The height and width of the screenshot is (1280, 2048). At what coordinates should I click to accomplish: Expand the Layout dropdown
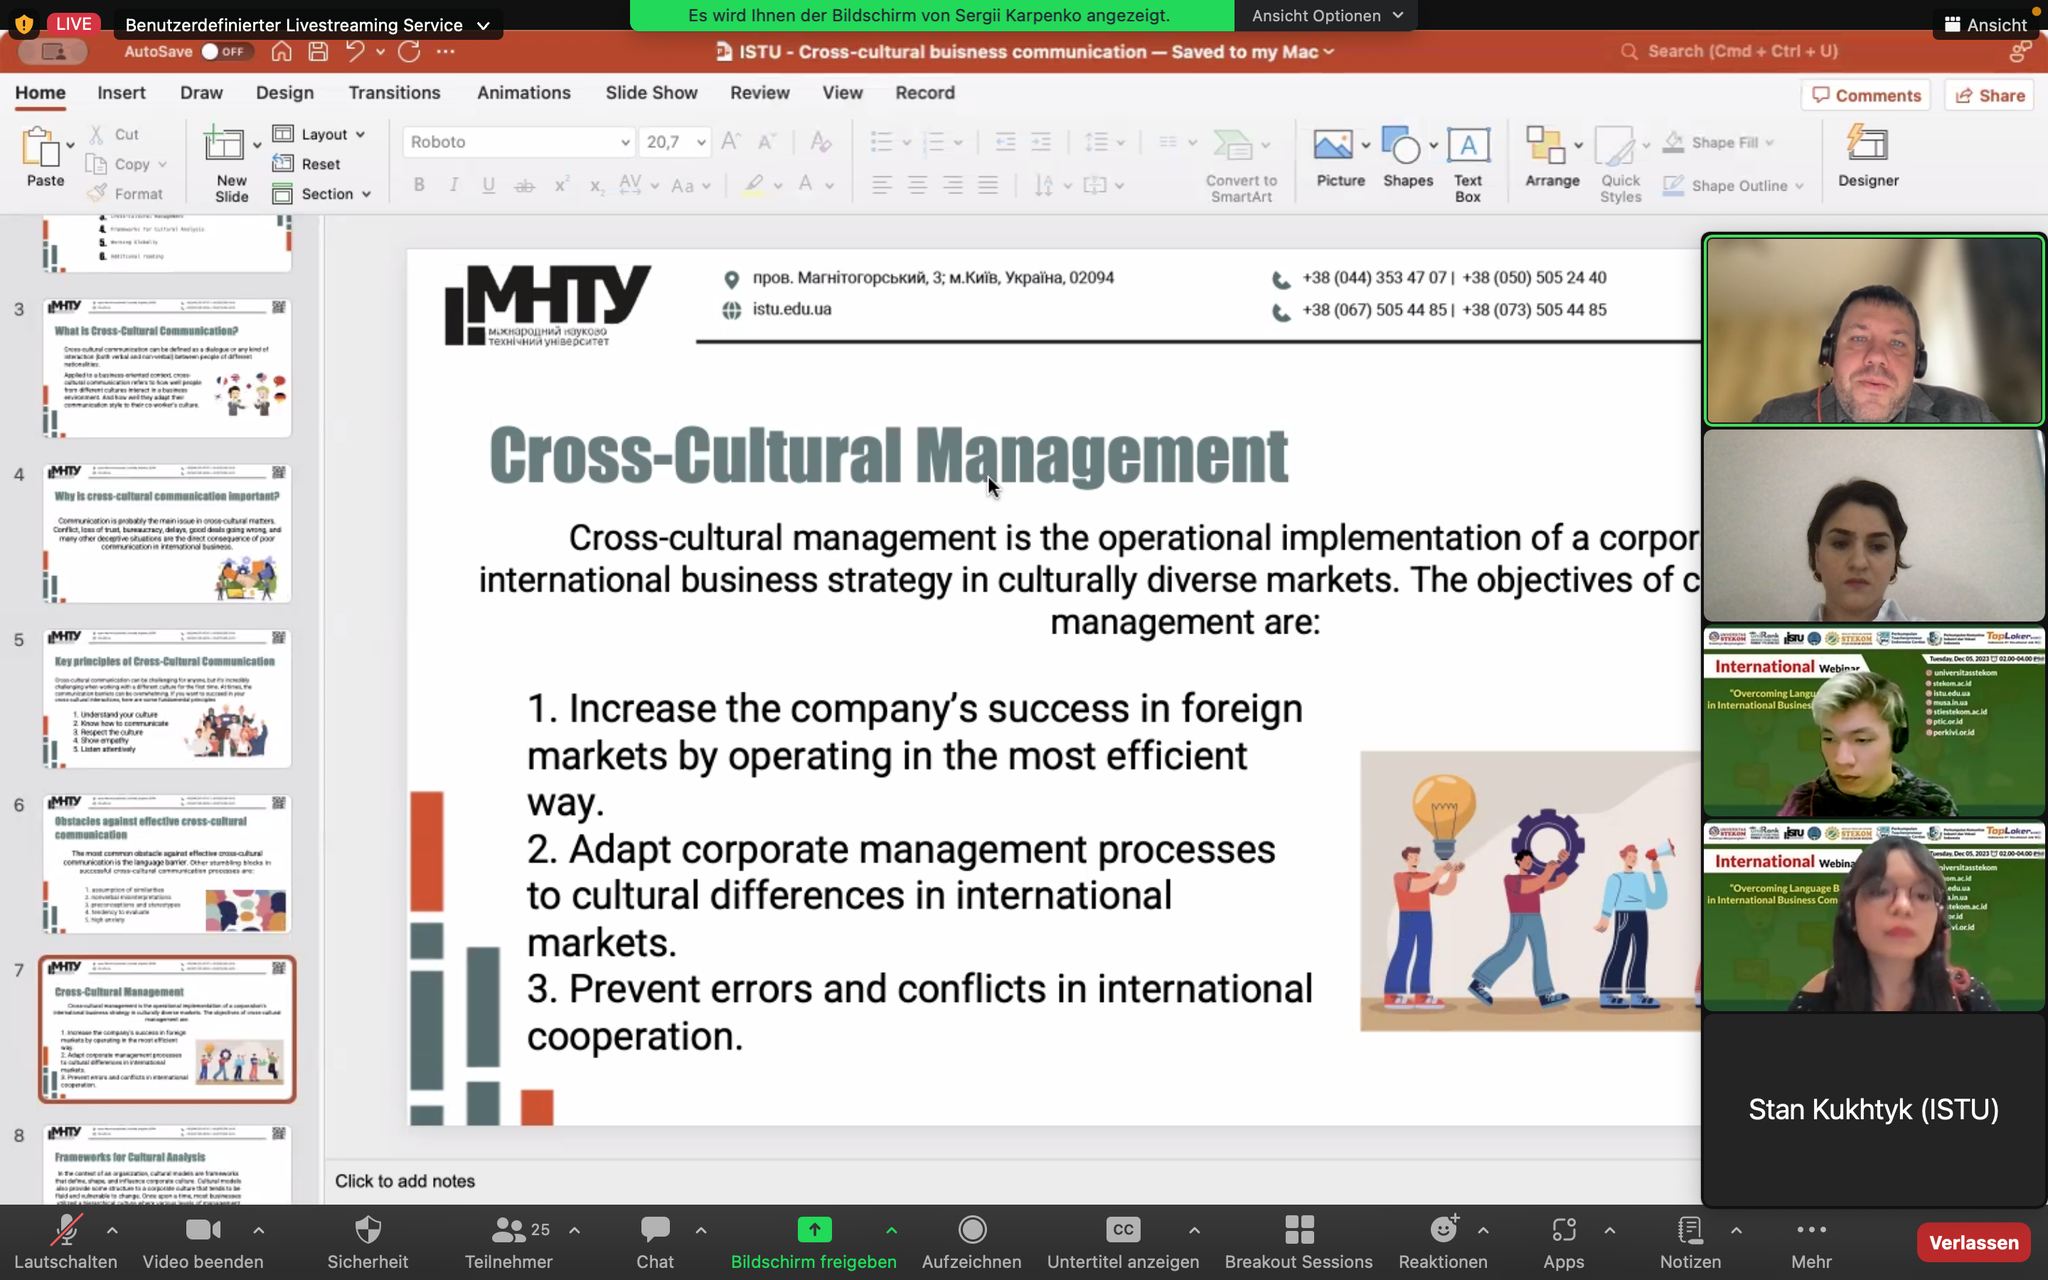pyautogui.click(x=360, y=134)
